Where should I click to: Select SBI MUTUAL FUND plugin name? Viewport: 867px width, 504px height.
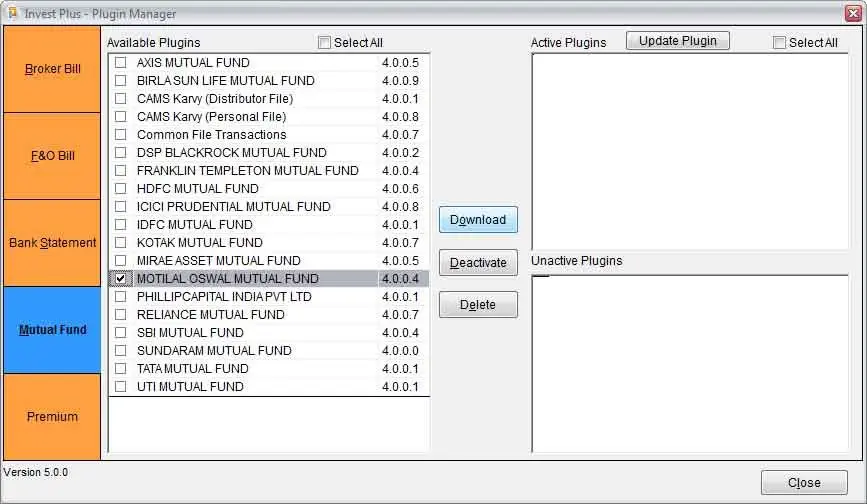[x=190, y=333]
